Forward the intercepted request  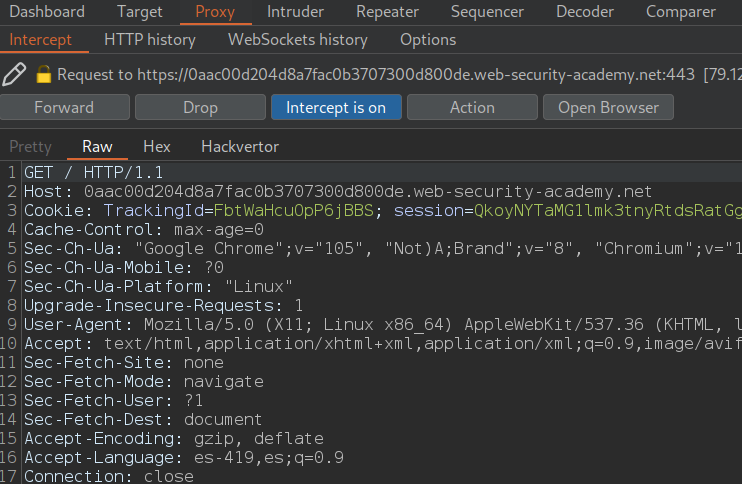(x=64, y=107)
